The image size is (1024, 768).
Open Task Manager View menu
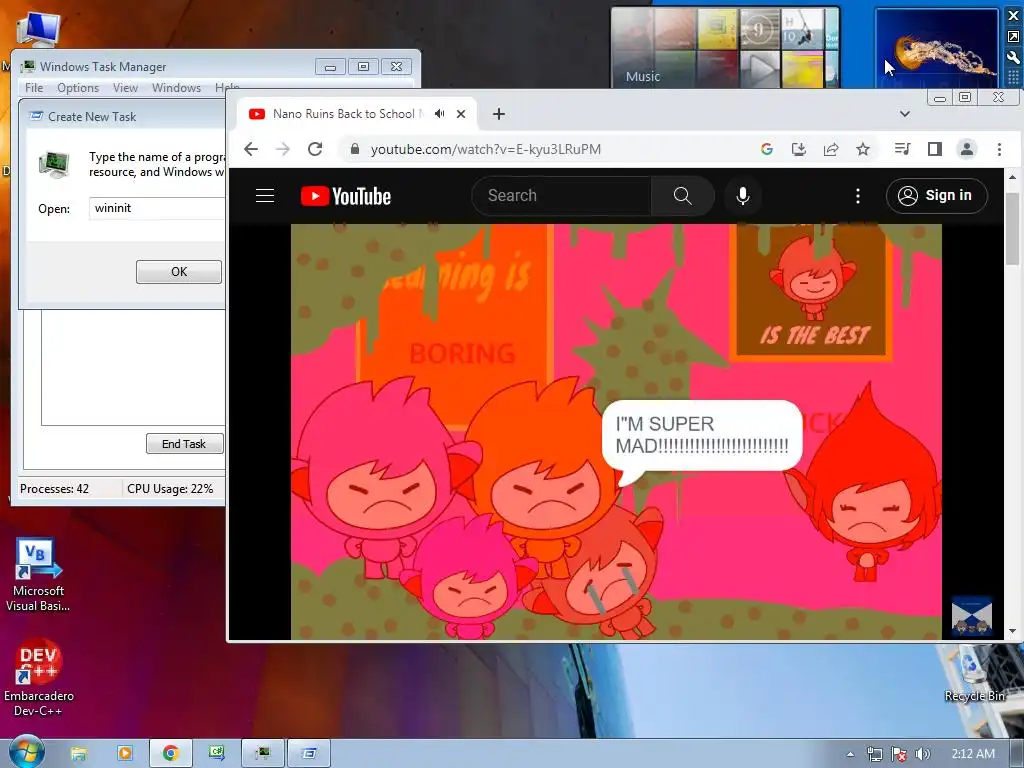click(125, 88)
